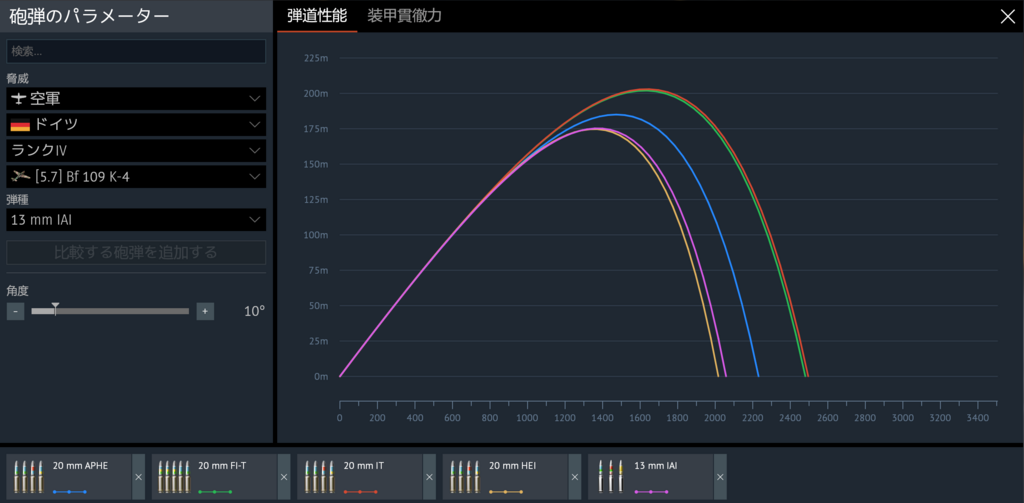Remove the 20 mm APHE shell card
The image size is (1024, 503).
tap(138, 477)
